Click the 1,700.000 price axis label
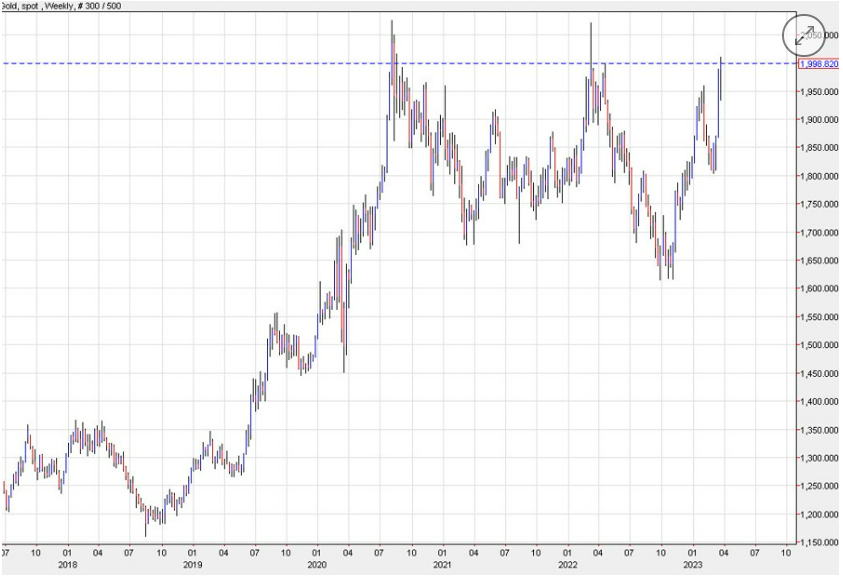 click(819, 233)
